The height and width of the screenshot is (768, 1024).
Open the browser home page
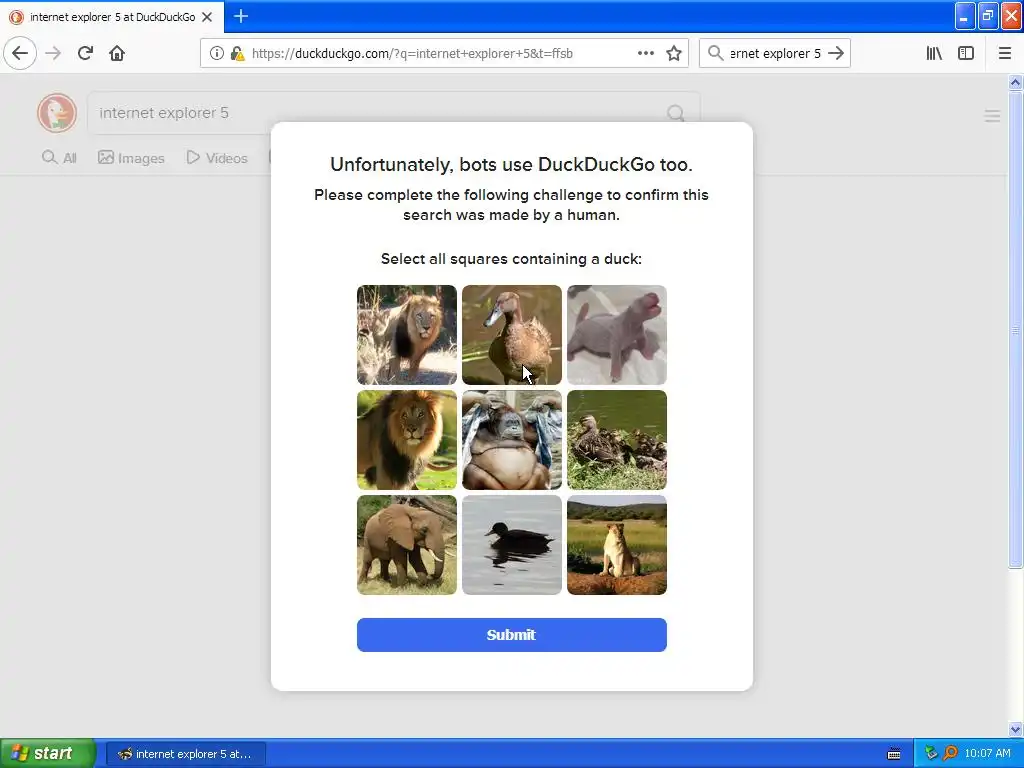pyautogui.click(x=117, y=53)
